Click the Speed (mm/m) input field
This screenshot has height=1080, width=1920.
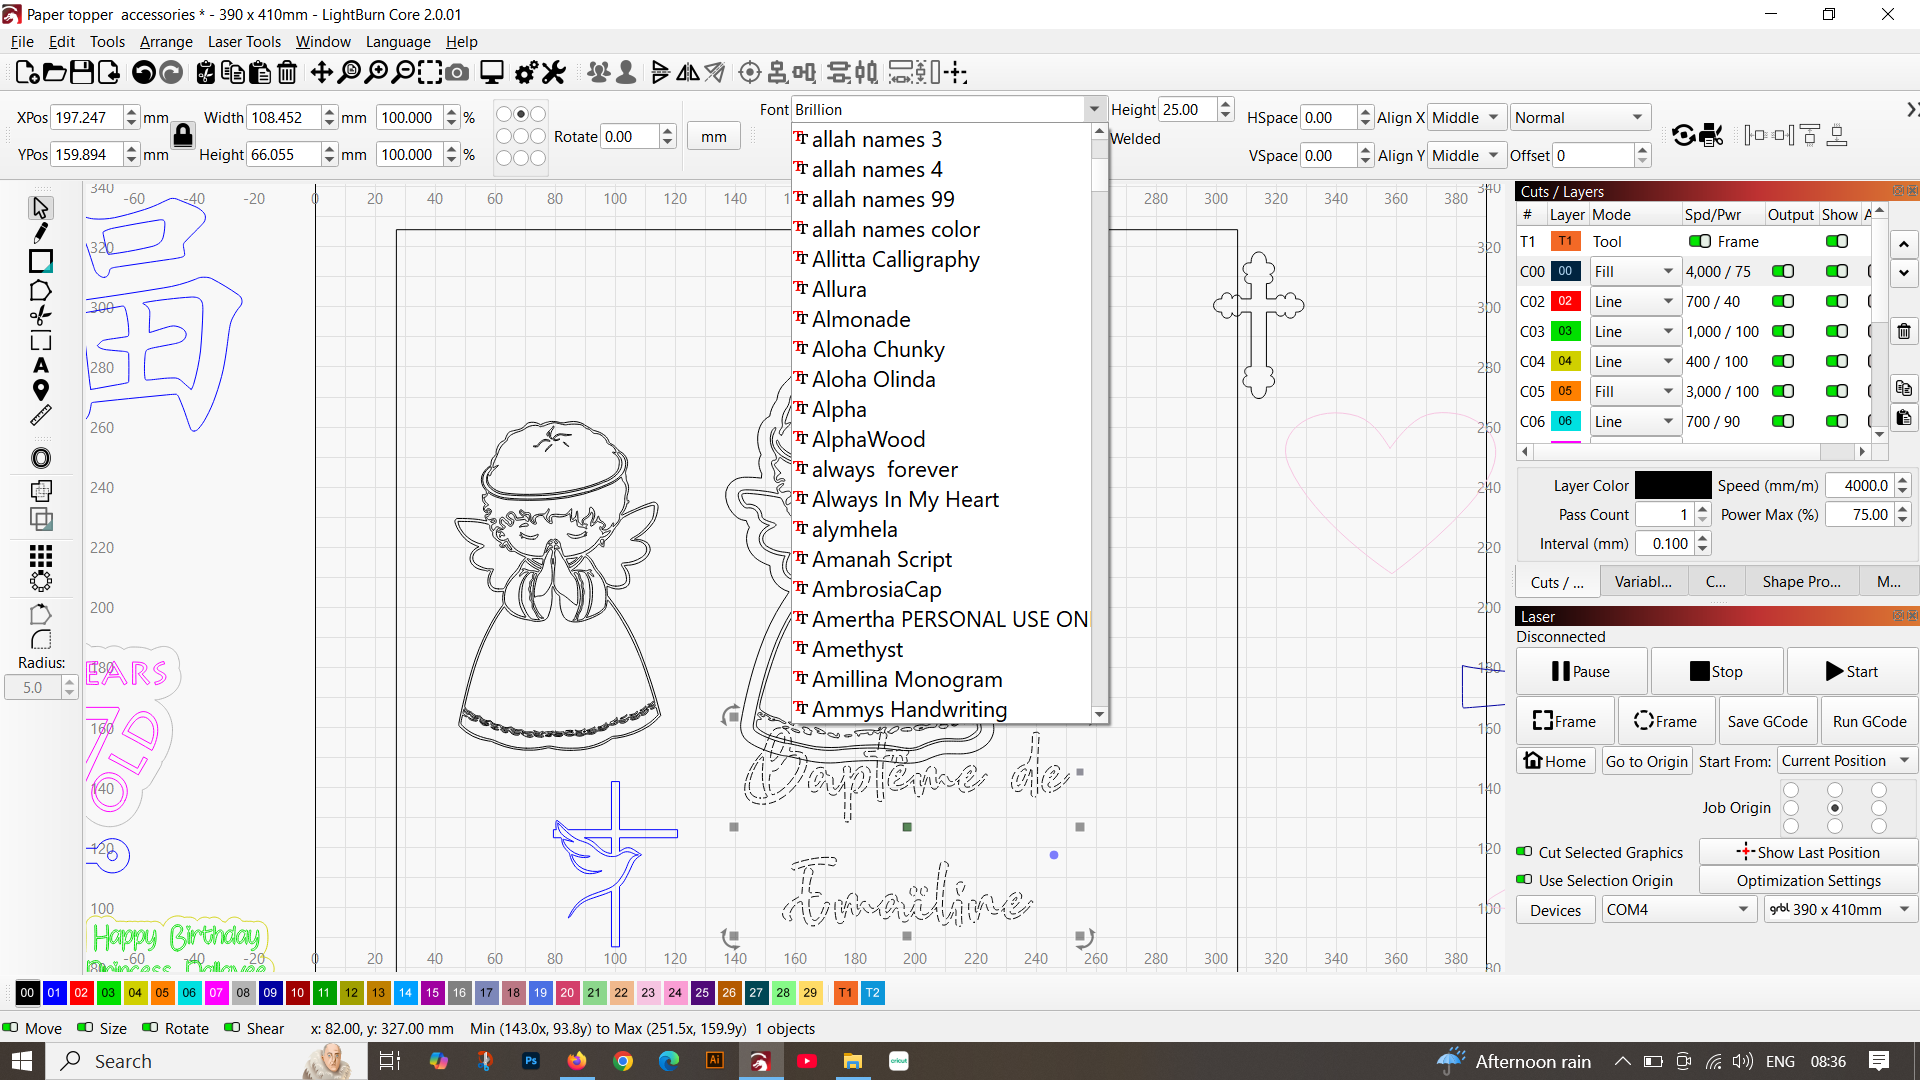tap(1859, 485)
